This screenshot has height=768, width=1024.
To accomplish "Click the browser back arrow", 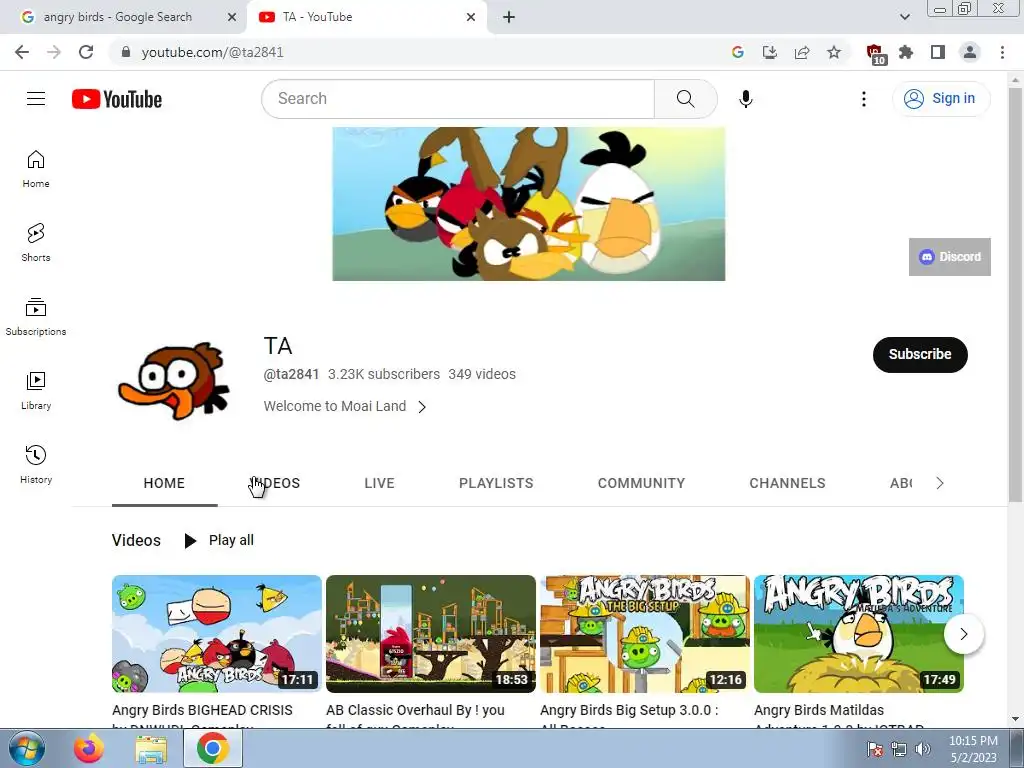I will (22, 52).
